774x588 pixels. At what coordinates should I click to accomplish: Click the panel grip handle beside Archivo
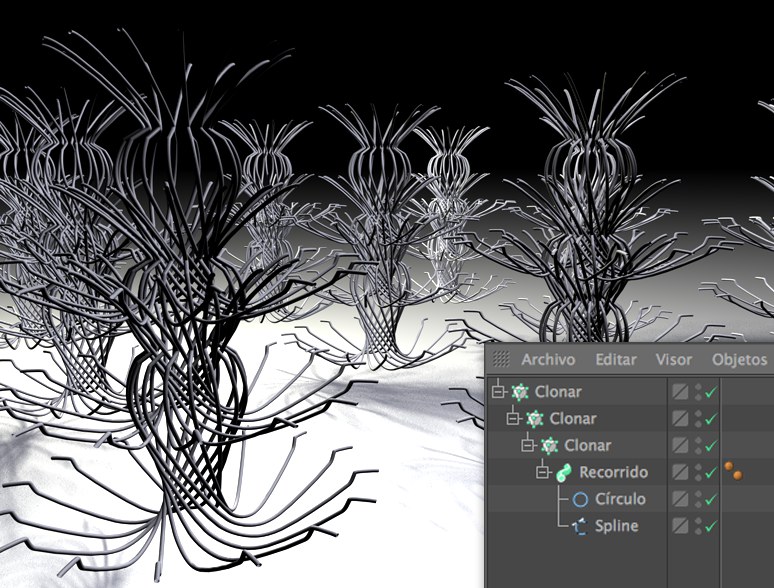pyautogui.click(x=502, y=359)
